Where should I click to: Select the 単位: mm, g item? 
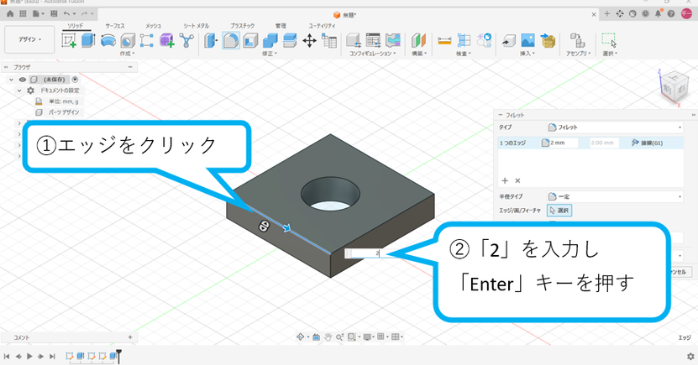pyautogui.click(x=63, y=101)
